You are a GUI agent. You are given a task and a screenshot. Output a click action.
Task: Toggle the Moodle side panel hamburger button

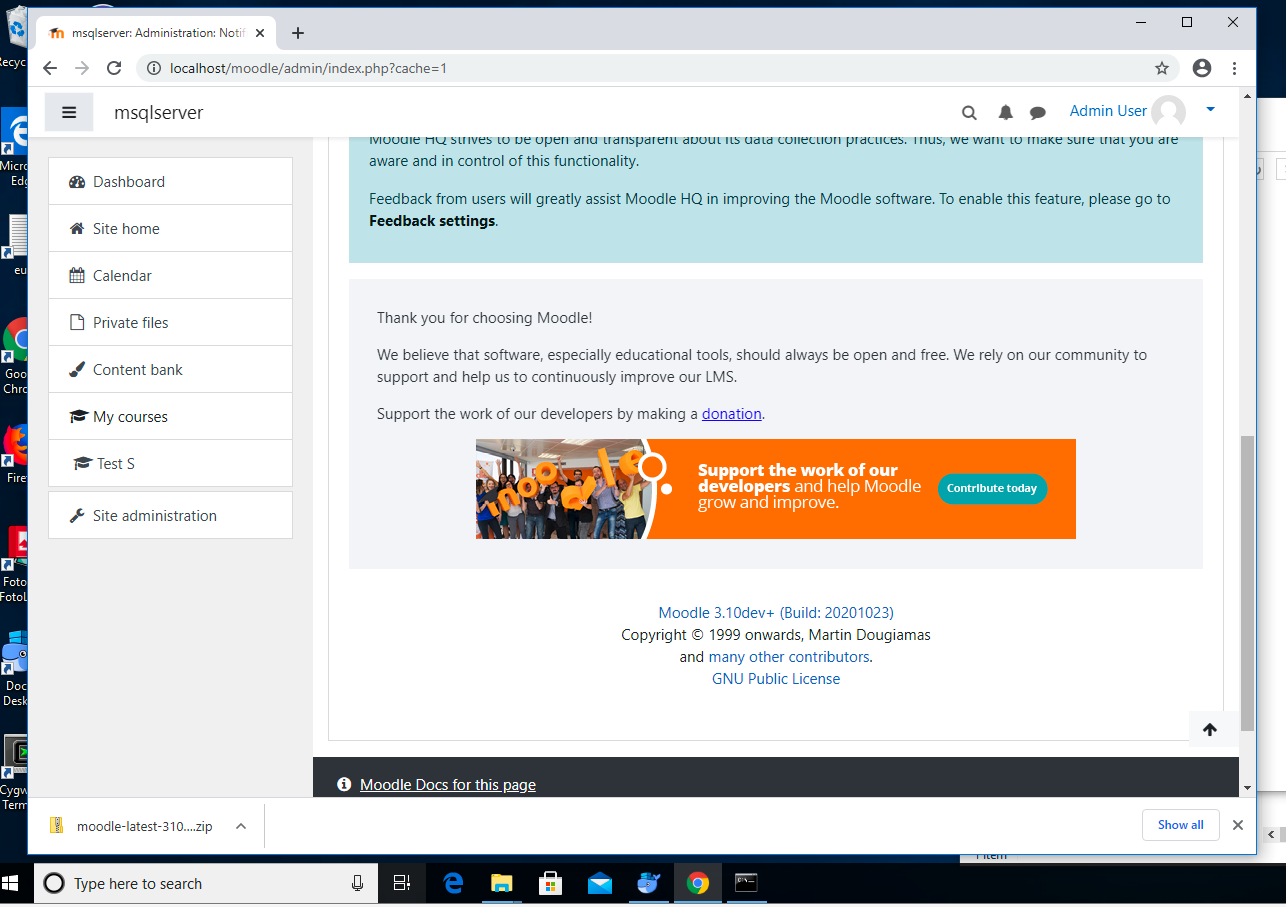pos(69,112)
